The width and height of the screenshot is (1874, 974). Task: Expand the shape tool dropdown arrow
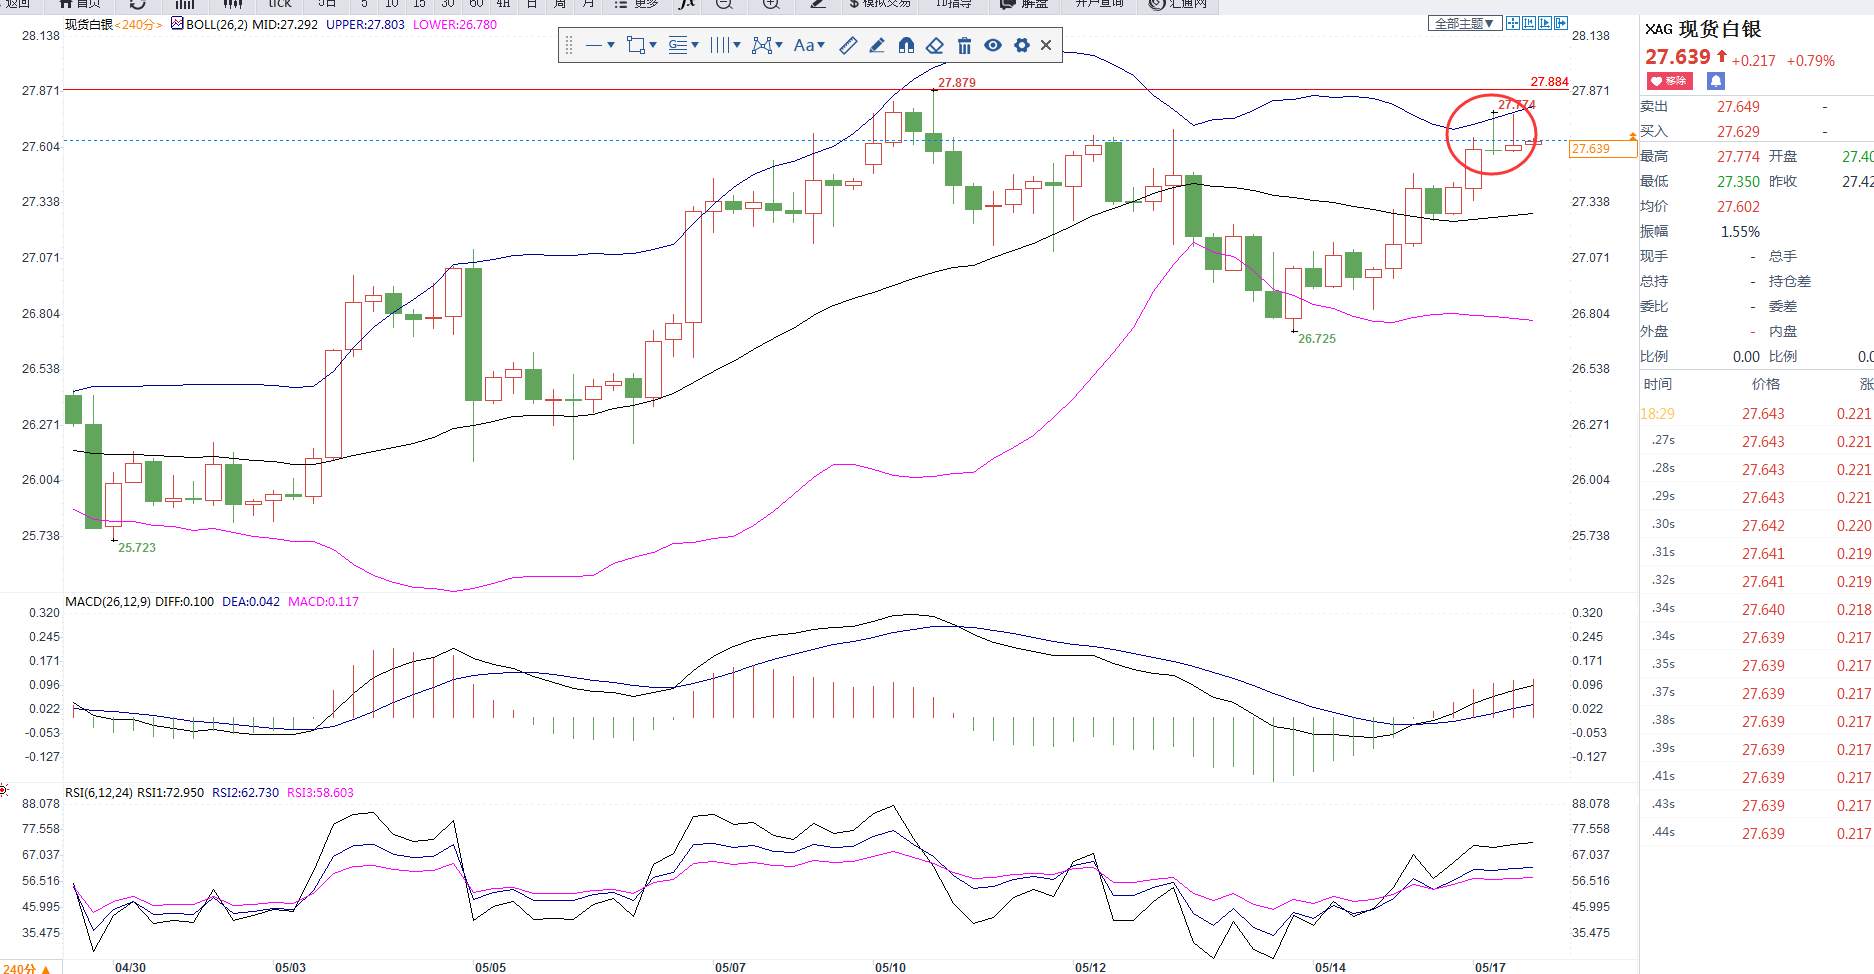coord(653,45)
